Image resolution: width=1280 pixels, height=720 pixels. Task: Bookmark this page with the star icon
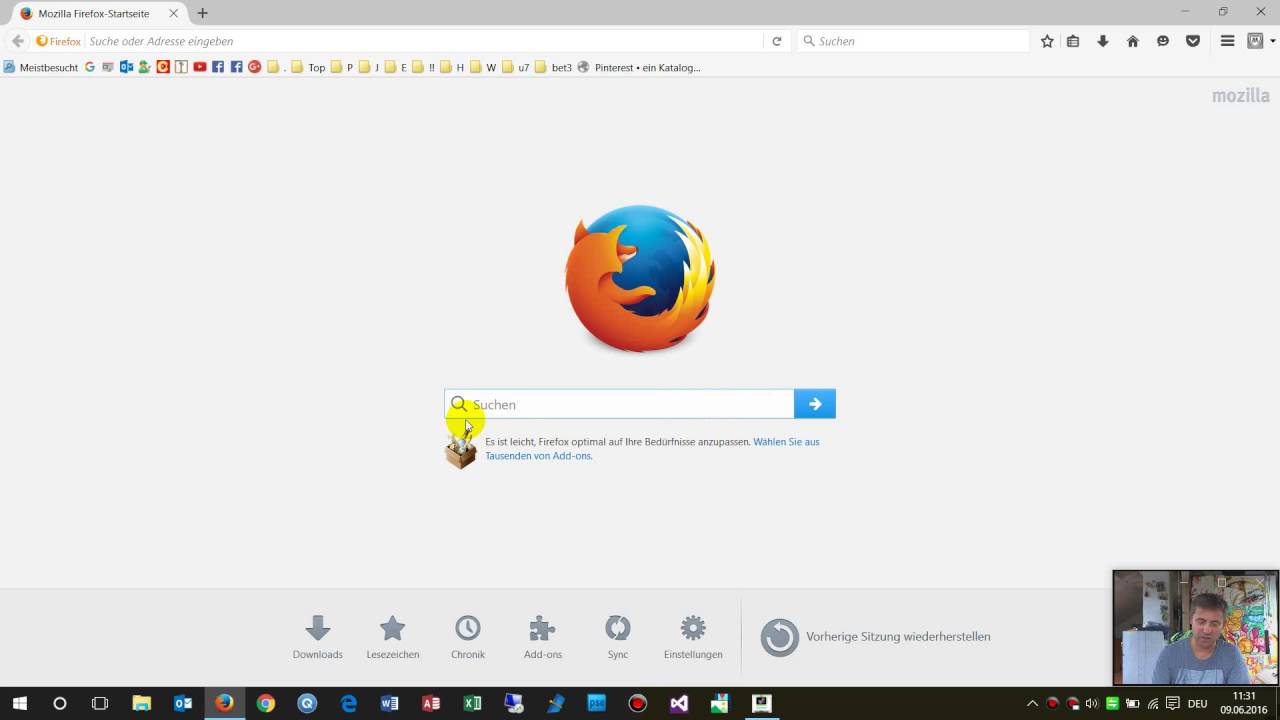(1047, 41)
